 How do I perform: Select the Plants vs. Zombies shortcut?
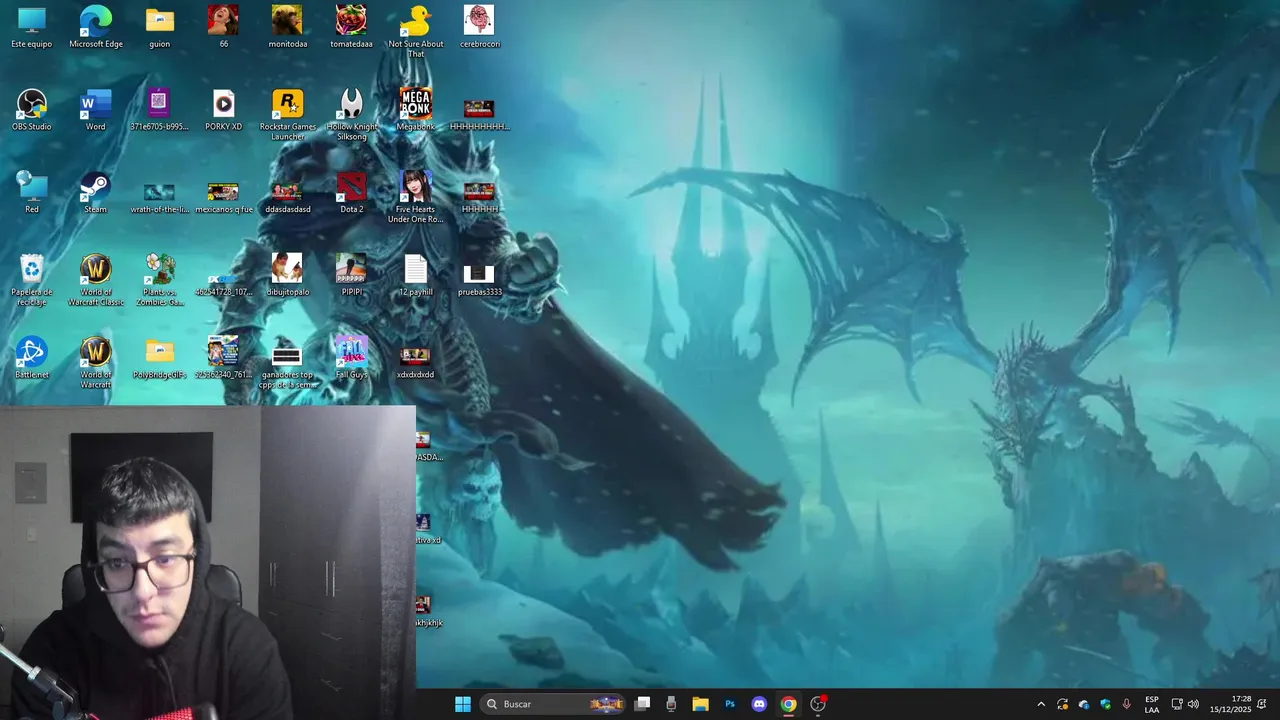click(159, 280)
